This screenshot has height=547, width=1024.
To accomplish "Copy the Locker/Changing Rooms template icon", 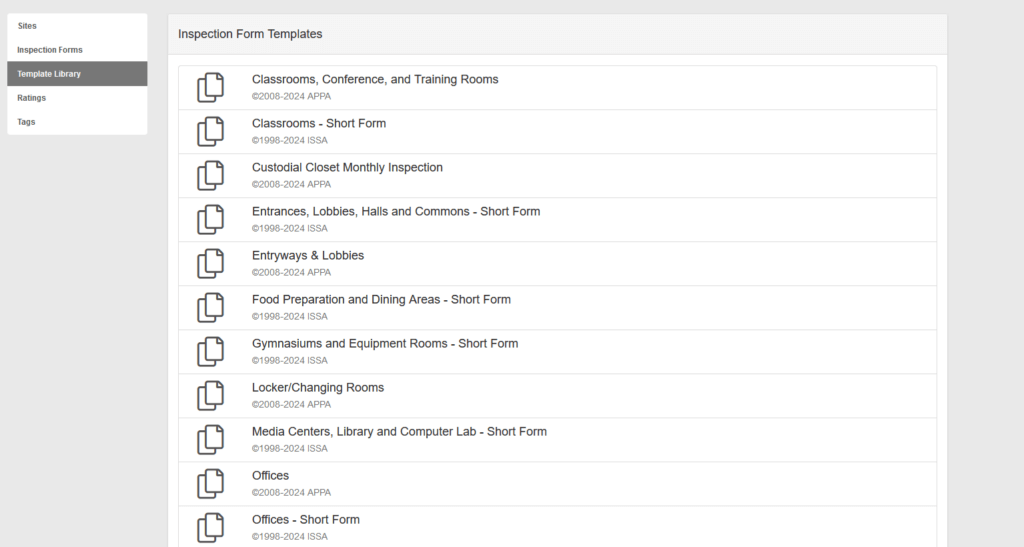I will click(210, 396).
